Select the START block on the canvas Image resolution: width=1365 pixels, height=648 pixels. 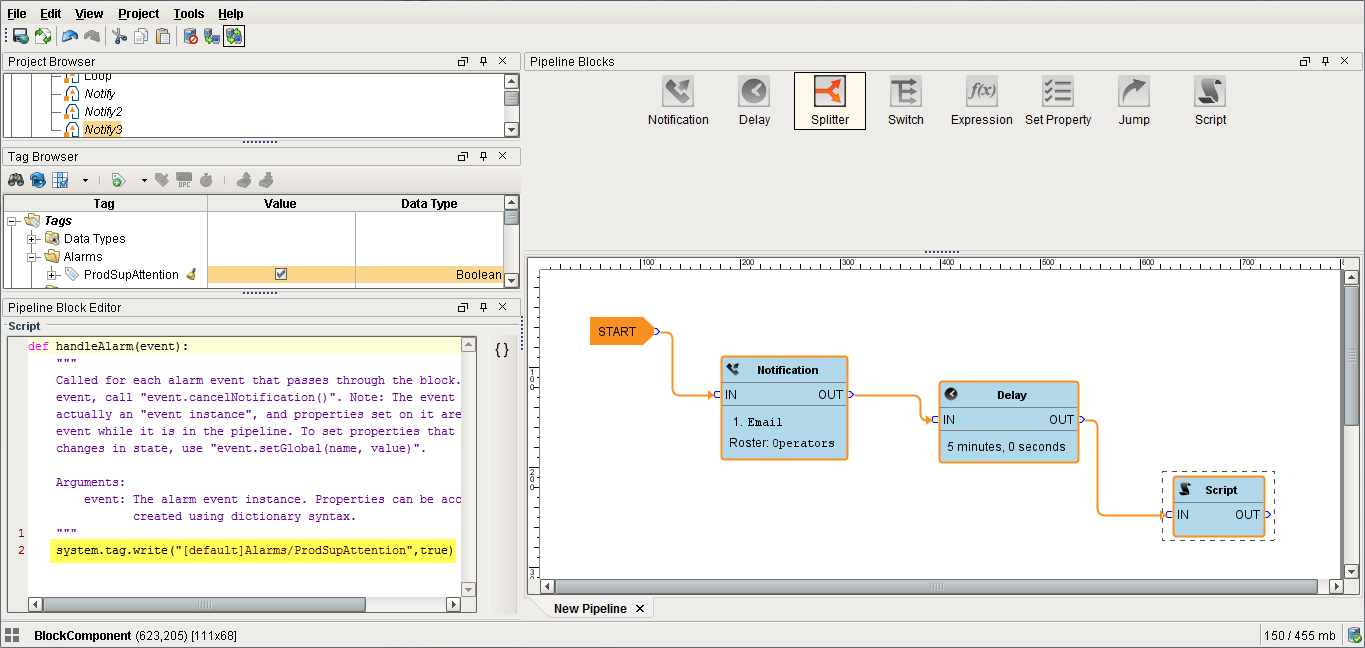pyautogui.click(x=621, y=331)
